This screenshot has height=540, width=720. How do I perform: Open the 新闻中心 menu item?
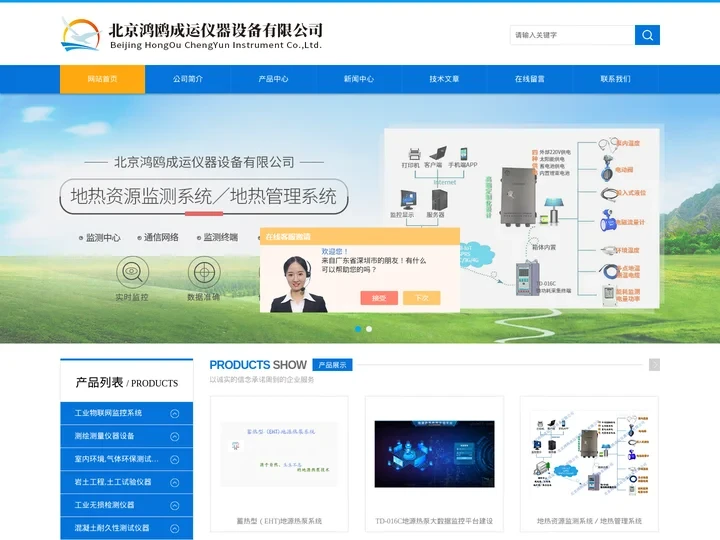point(359,79)
